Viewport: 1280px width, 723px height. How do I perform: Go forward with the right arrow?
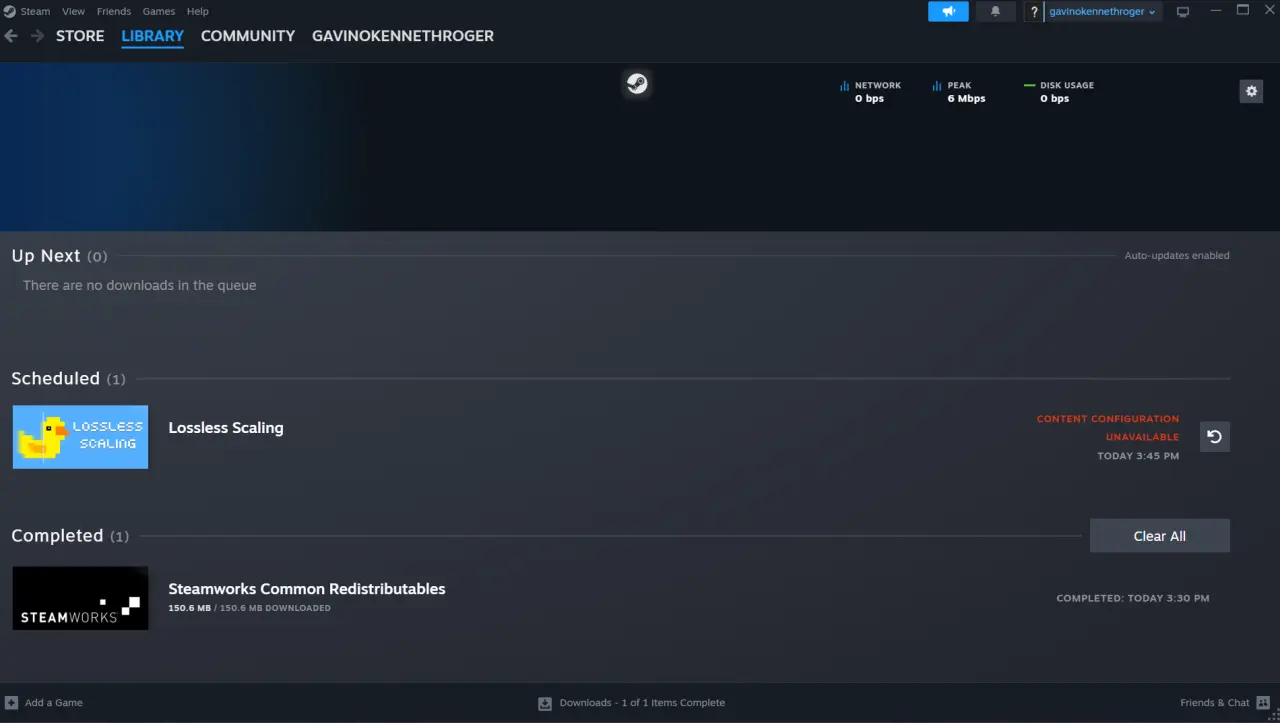pos(37,36)
